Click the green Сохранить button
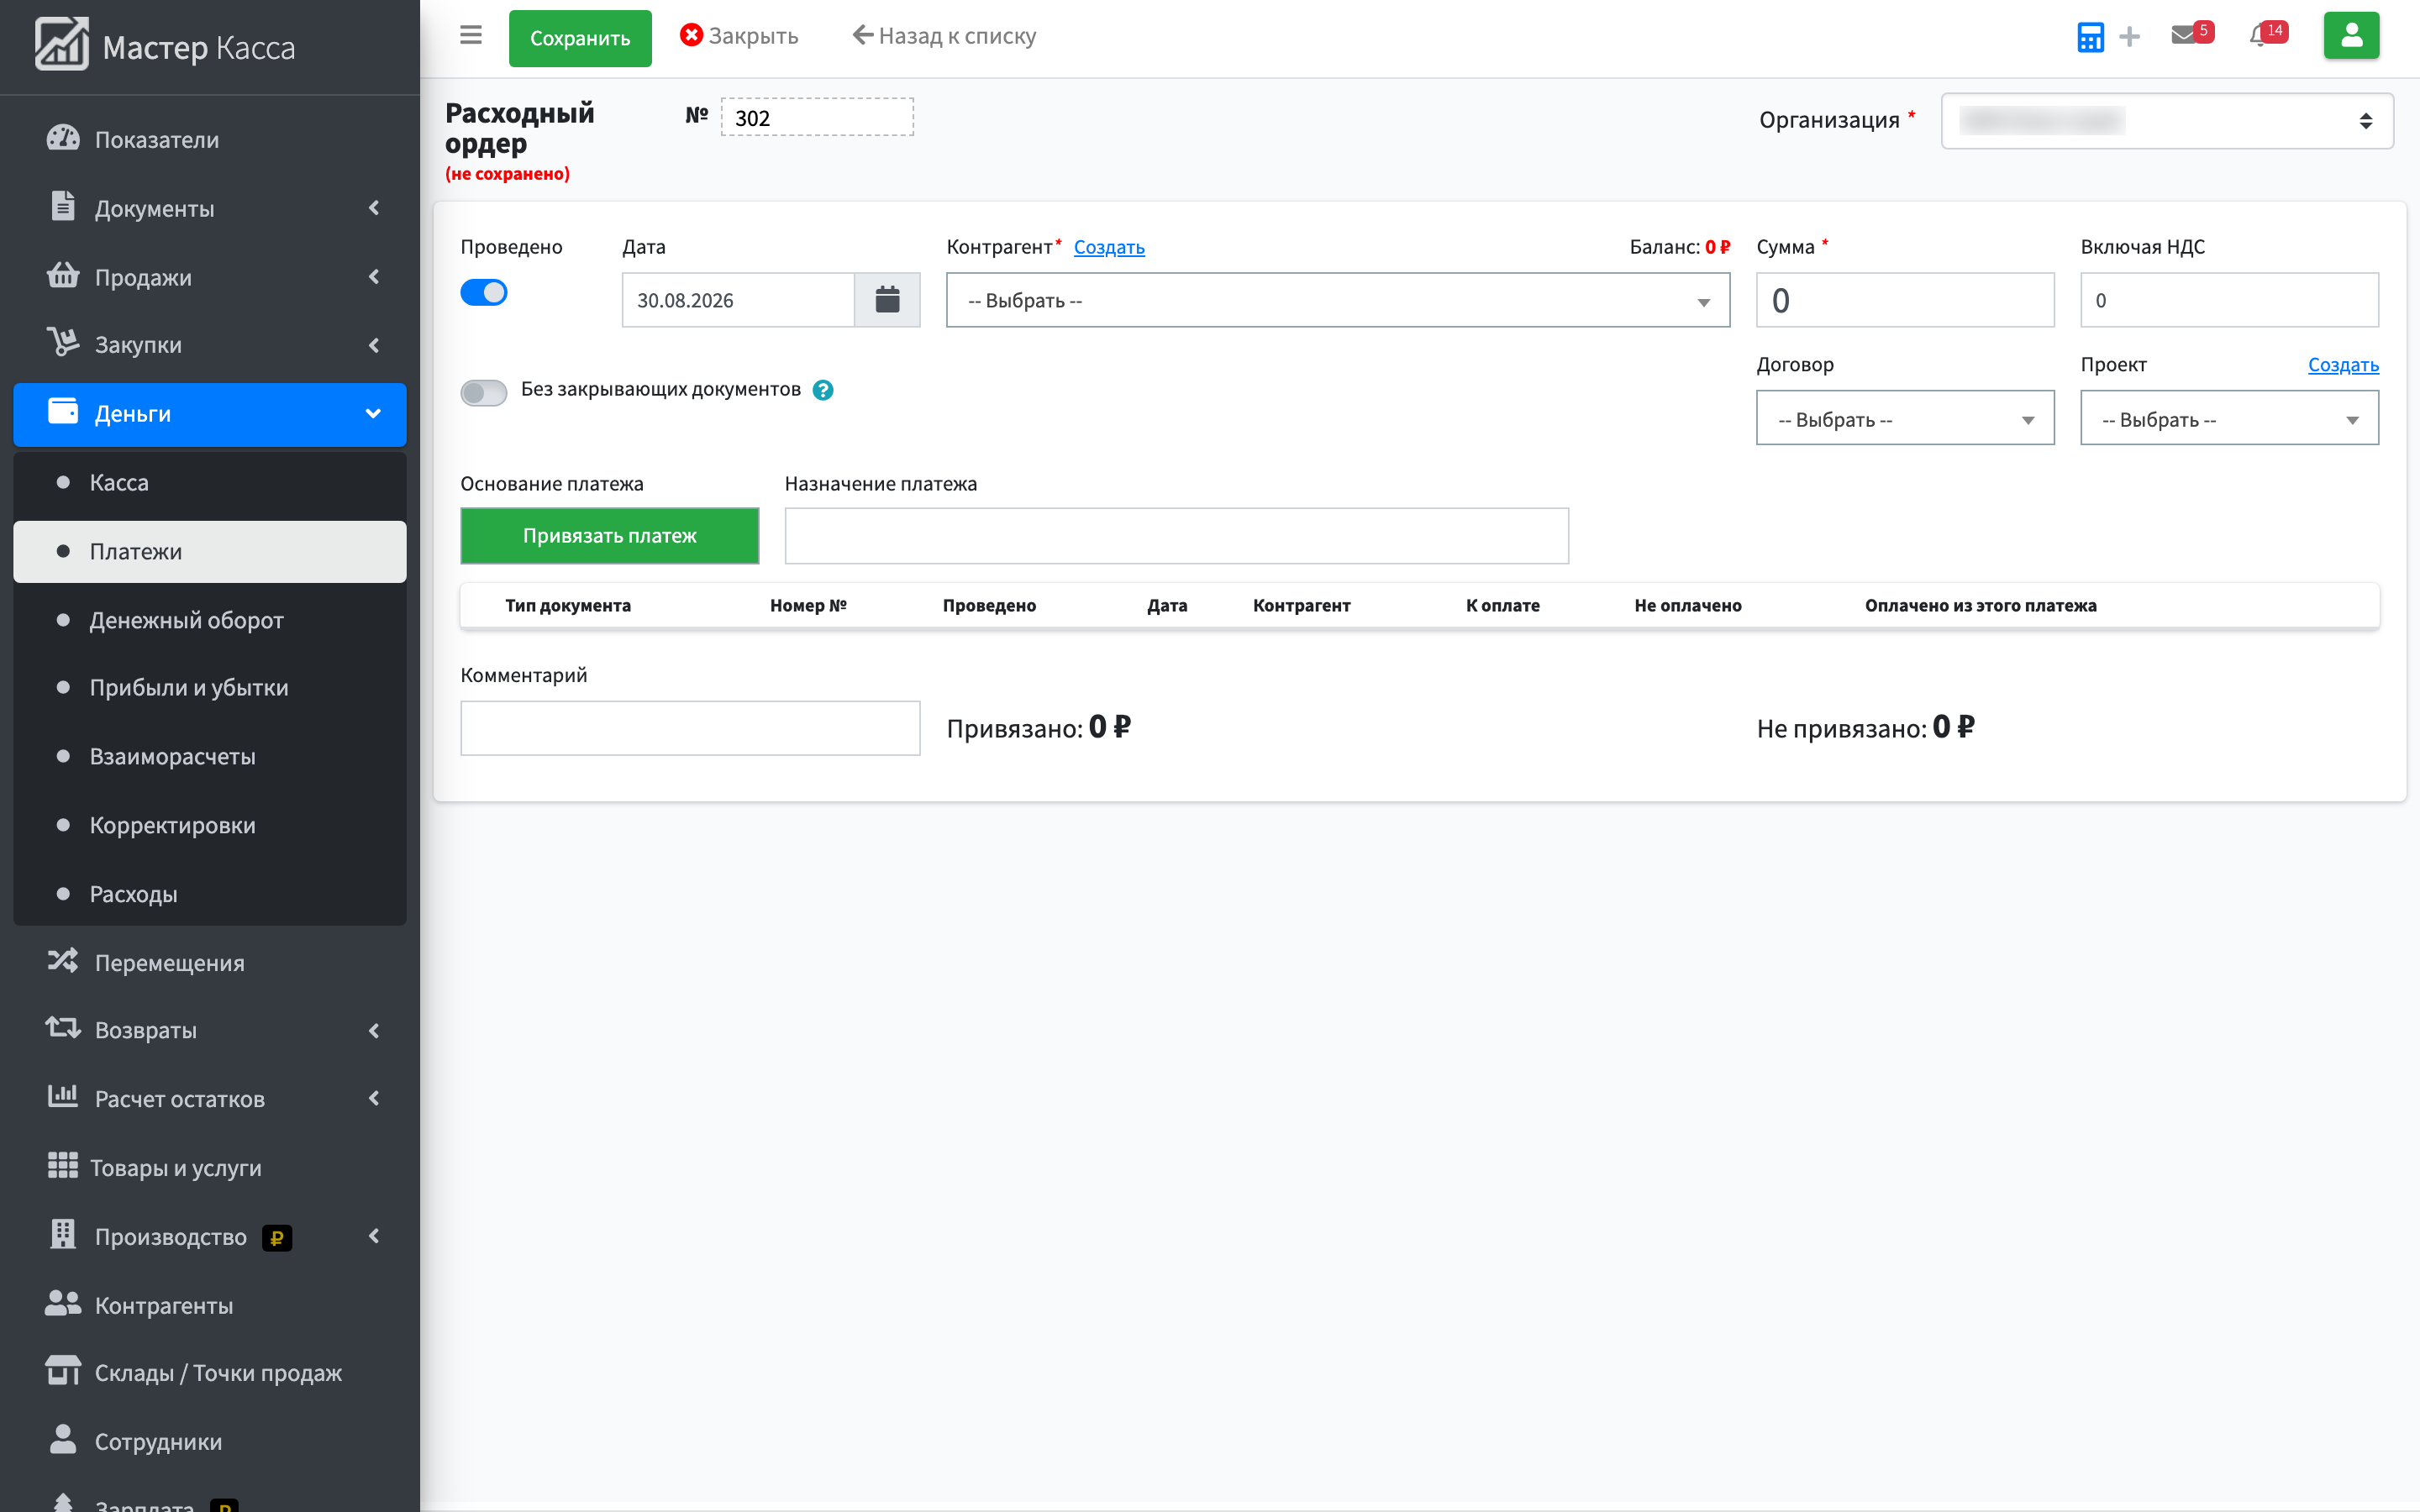Screen dimensions: 2420x1512 click(x=580, y=38)
